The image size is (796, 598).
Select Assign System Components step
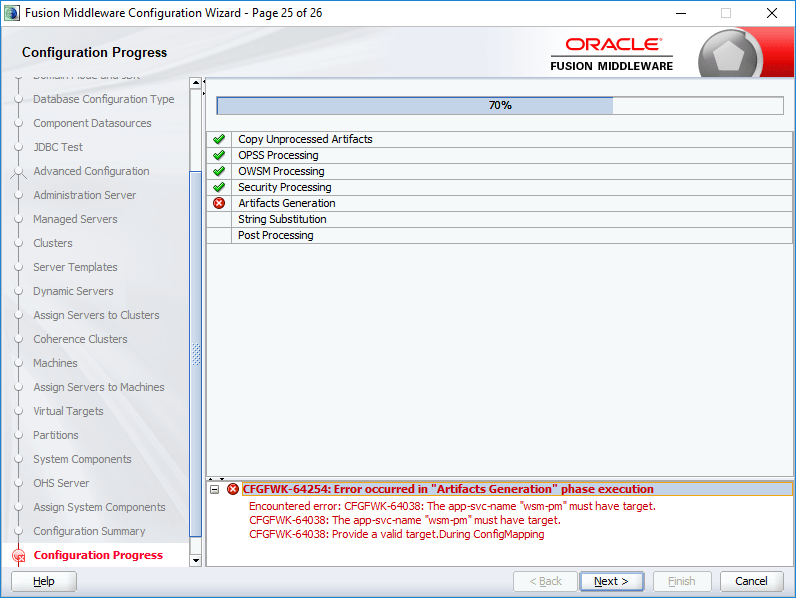click(100, 507)
